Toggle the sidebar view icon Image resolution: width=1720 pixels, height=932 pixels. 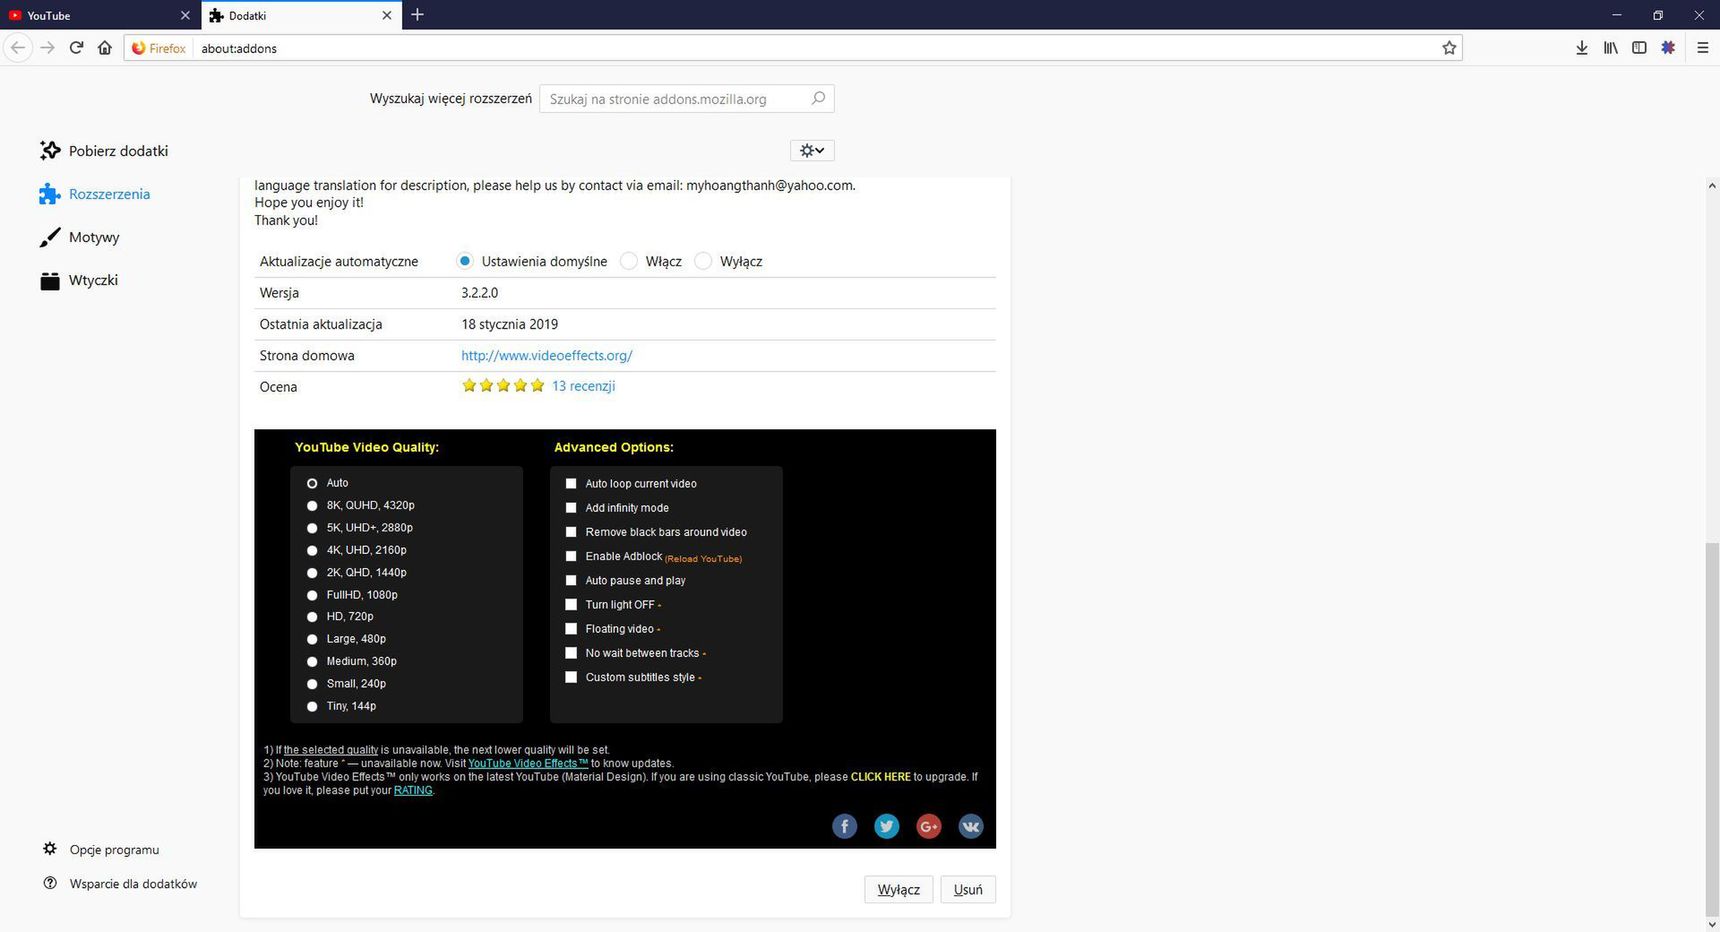pos(1639,48)
